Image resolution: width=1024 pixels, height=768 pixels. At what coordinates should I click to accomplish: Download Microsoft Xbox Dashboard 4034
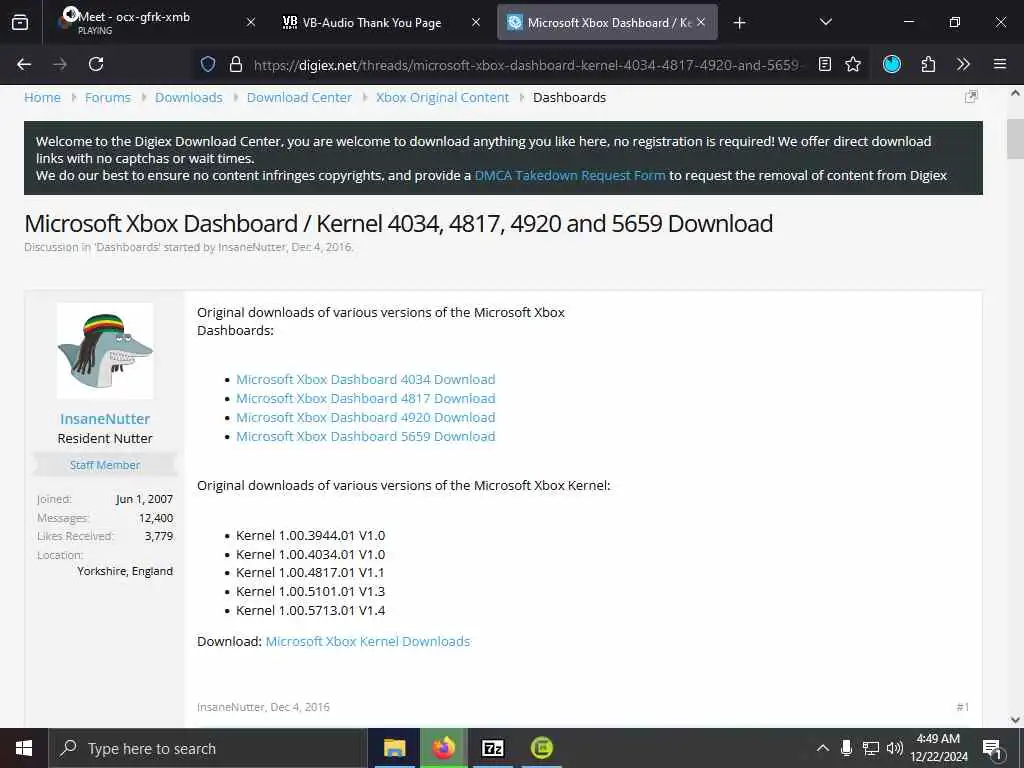point(366,379)
